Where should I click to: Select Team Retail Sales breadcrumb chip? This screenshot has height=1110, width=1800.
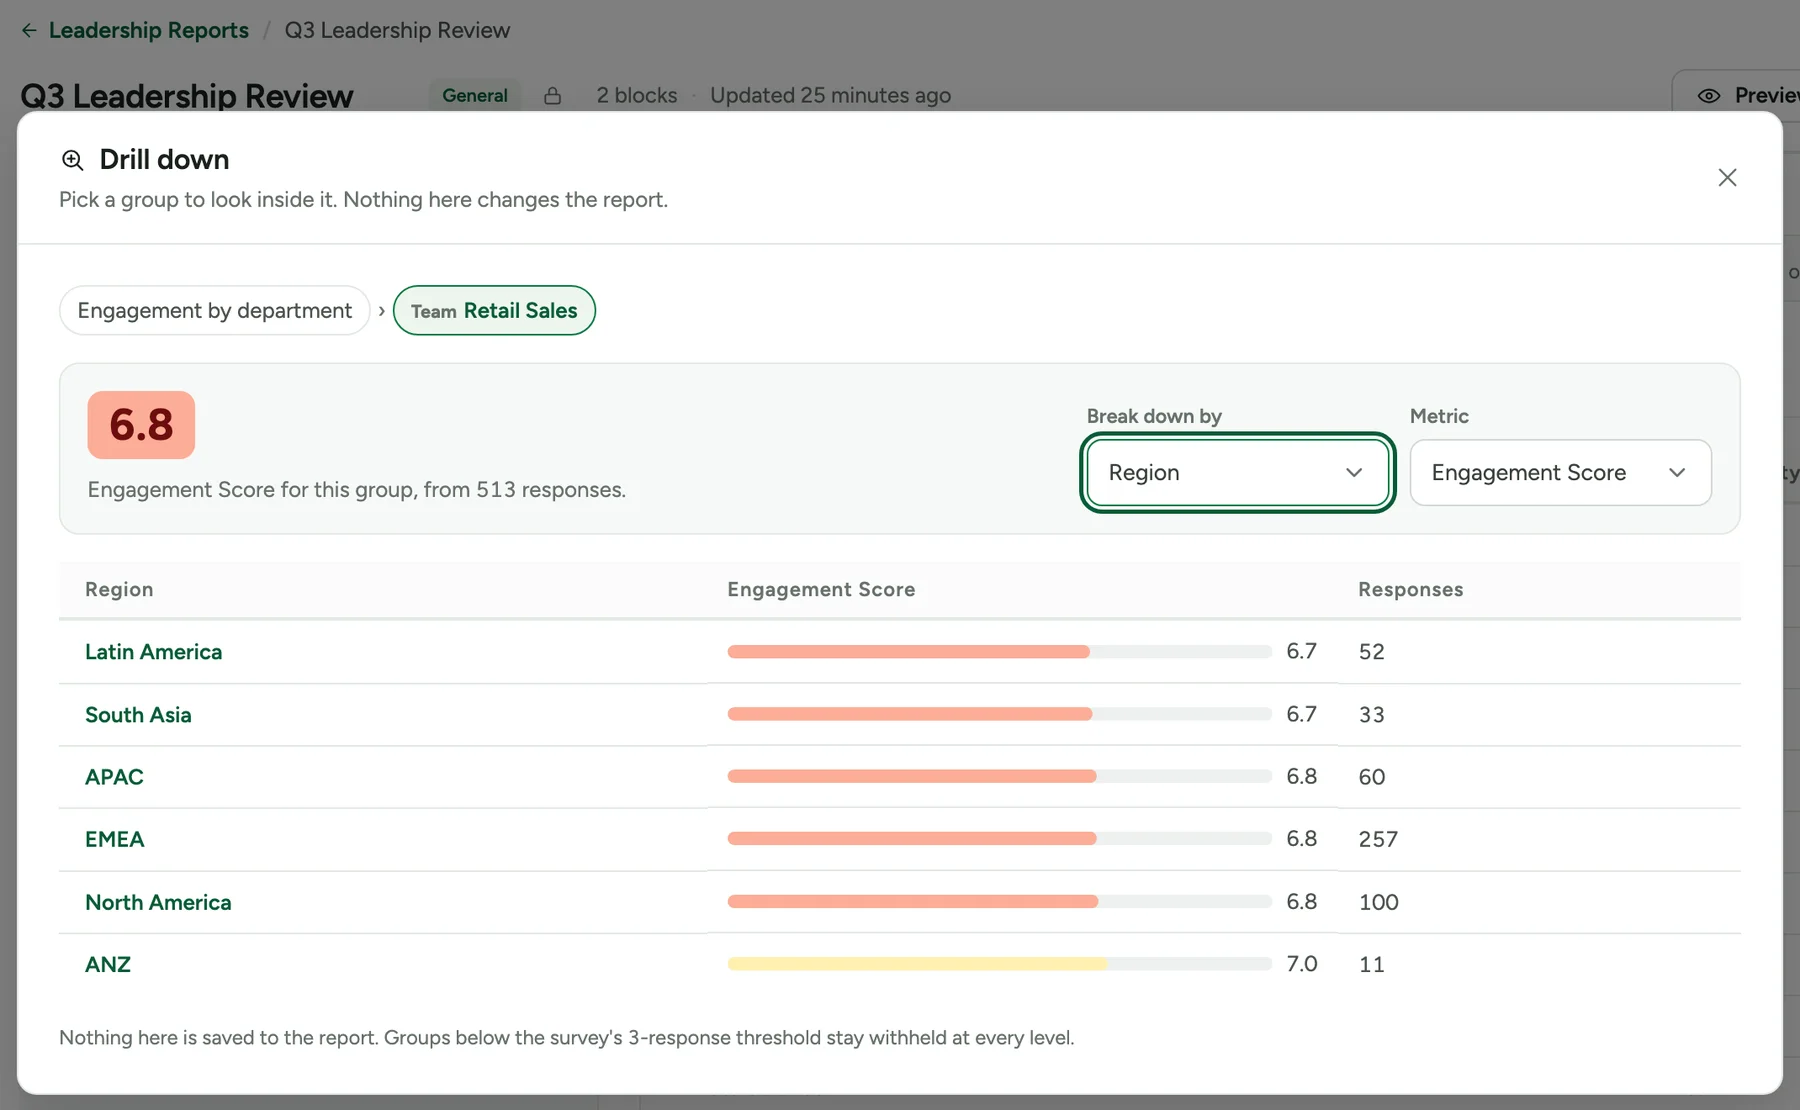[494, 311]
